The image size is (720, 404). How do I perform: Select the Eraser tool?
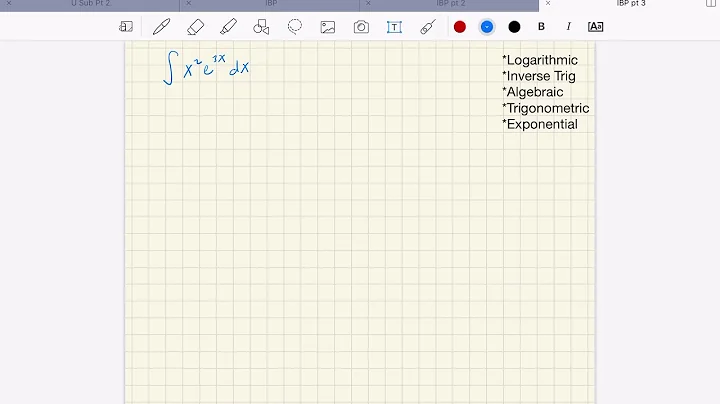point(196,27)
